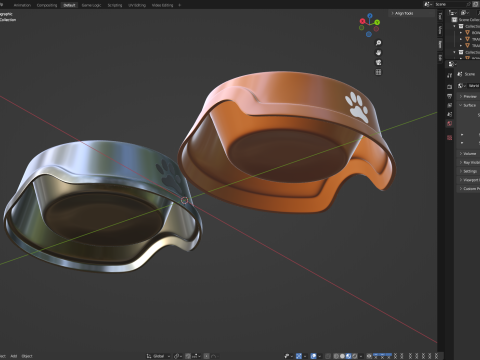Open the outliner editor type dropdown
480x360 pixels.
point(453,13)
